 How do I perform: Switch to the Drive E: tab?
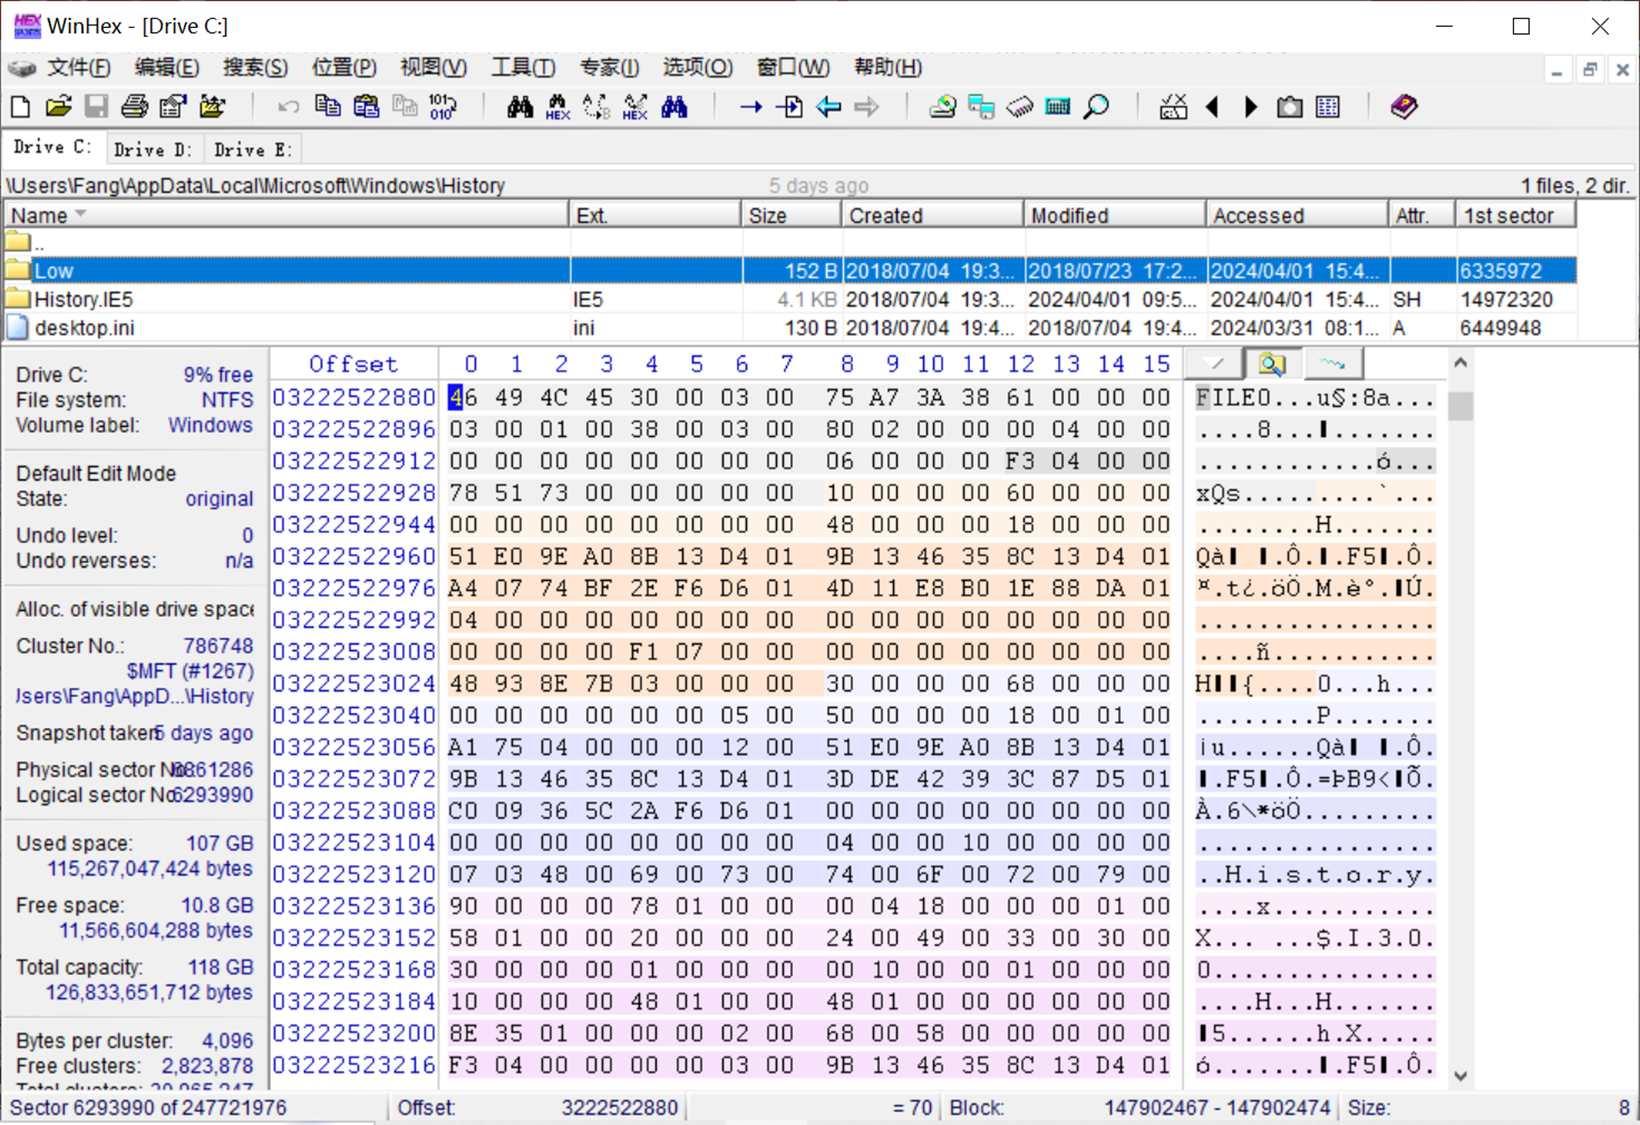pyautogui.click(x=253, y=149)
